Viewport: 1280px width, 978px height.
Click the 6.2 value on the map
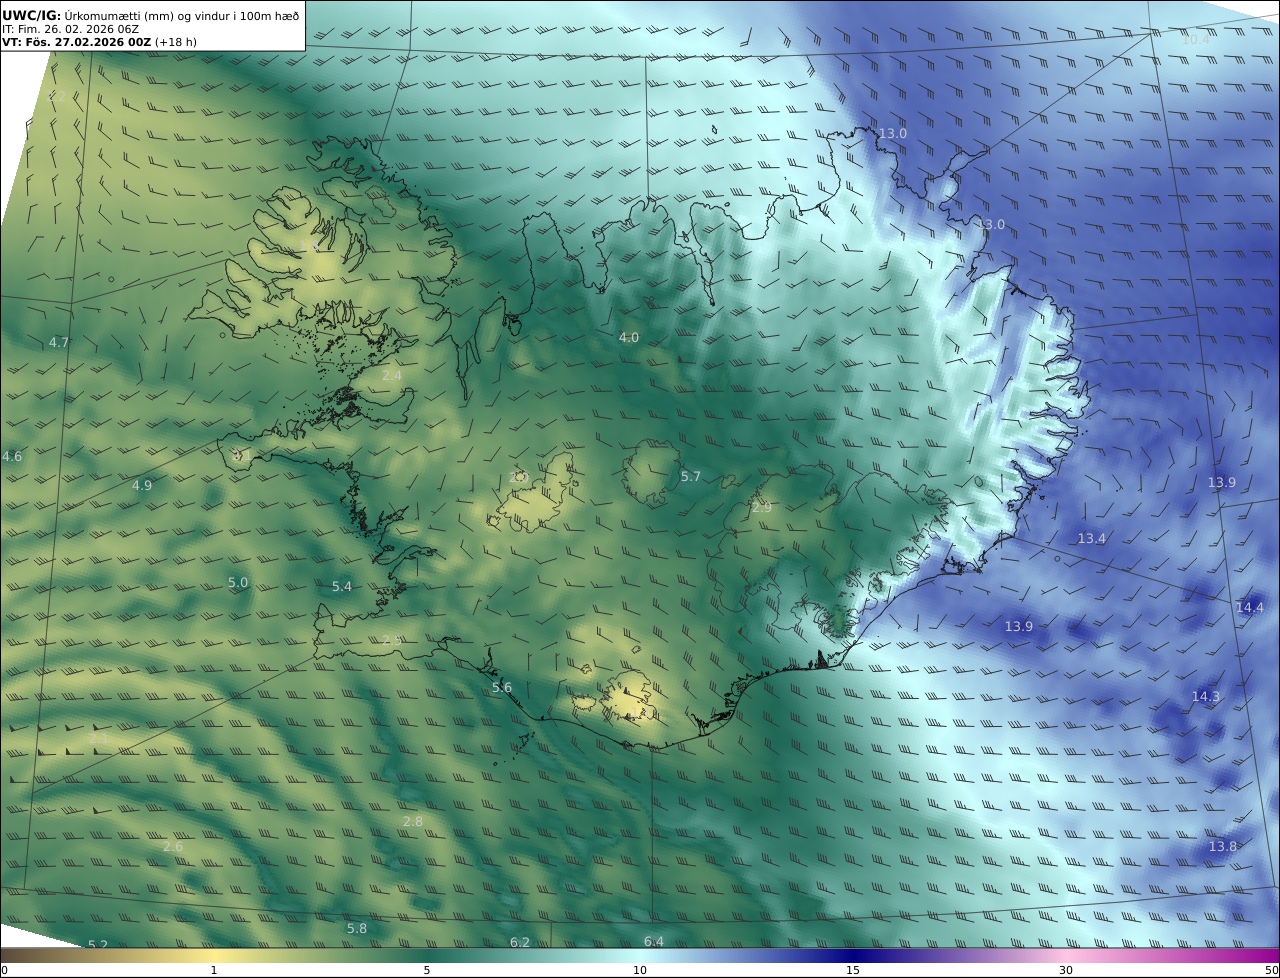[520, 942]
